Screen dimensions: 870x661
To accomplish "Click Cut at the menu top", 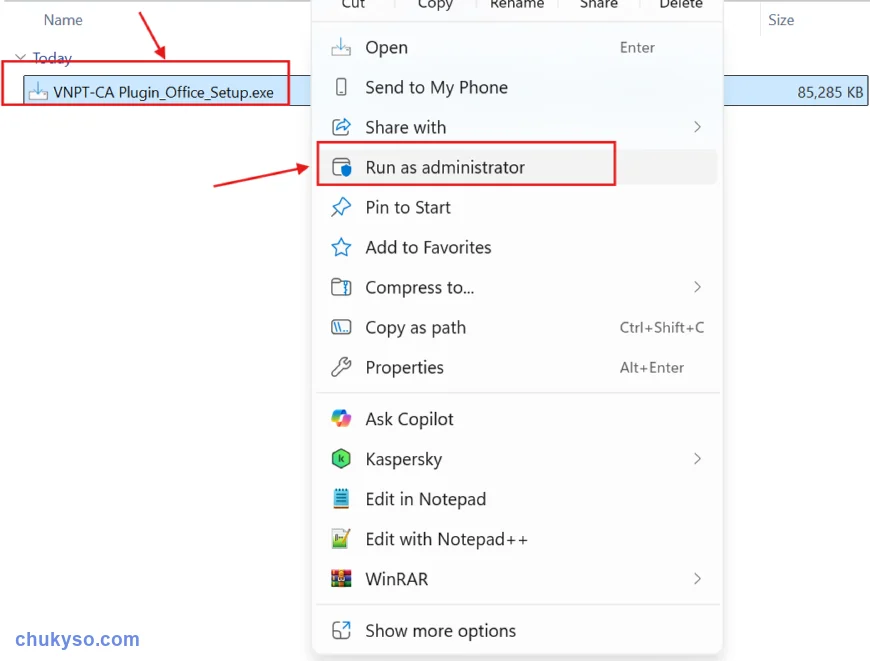I will [353, 4].
